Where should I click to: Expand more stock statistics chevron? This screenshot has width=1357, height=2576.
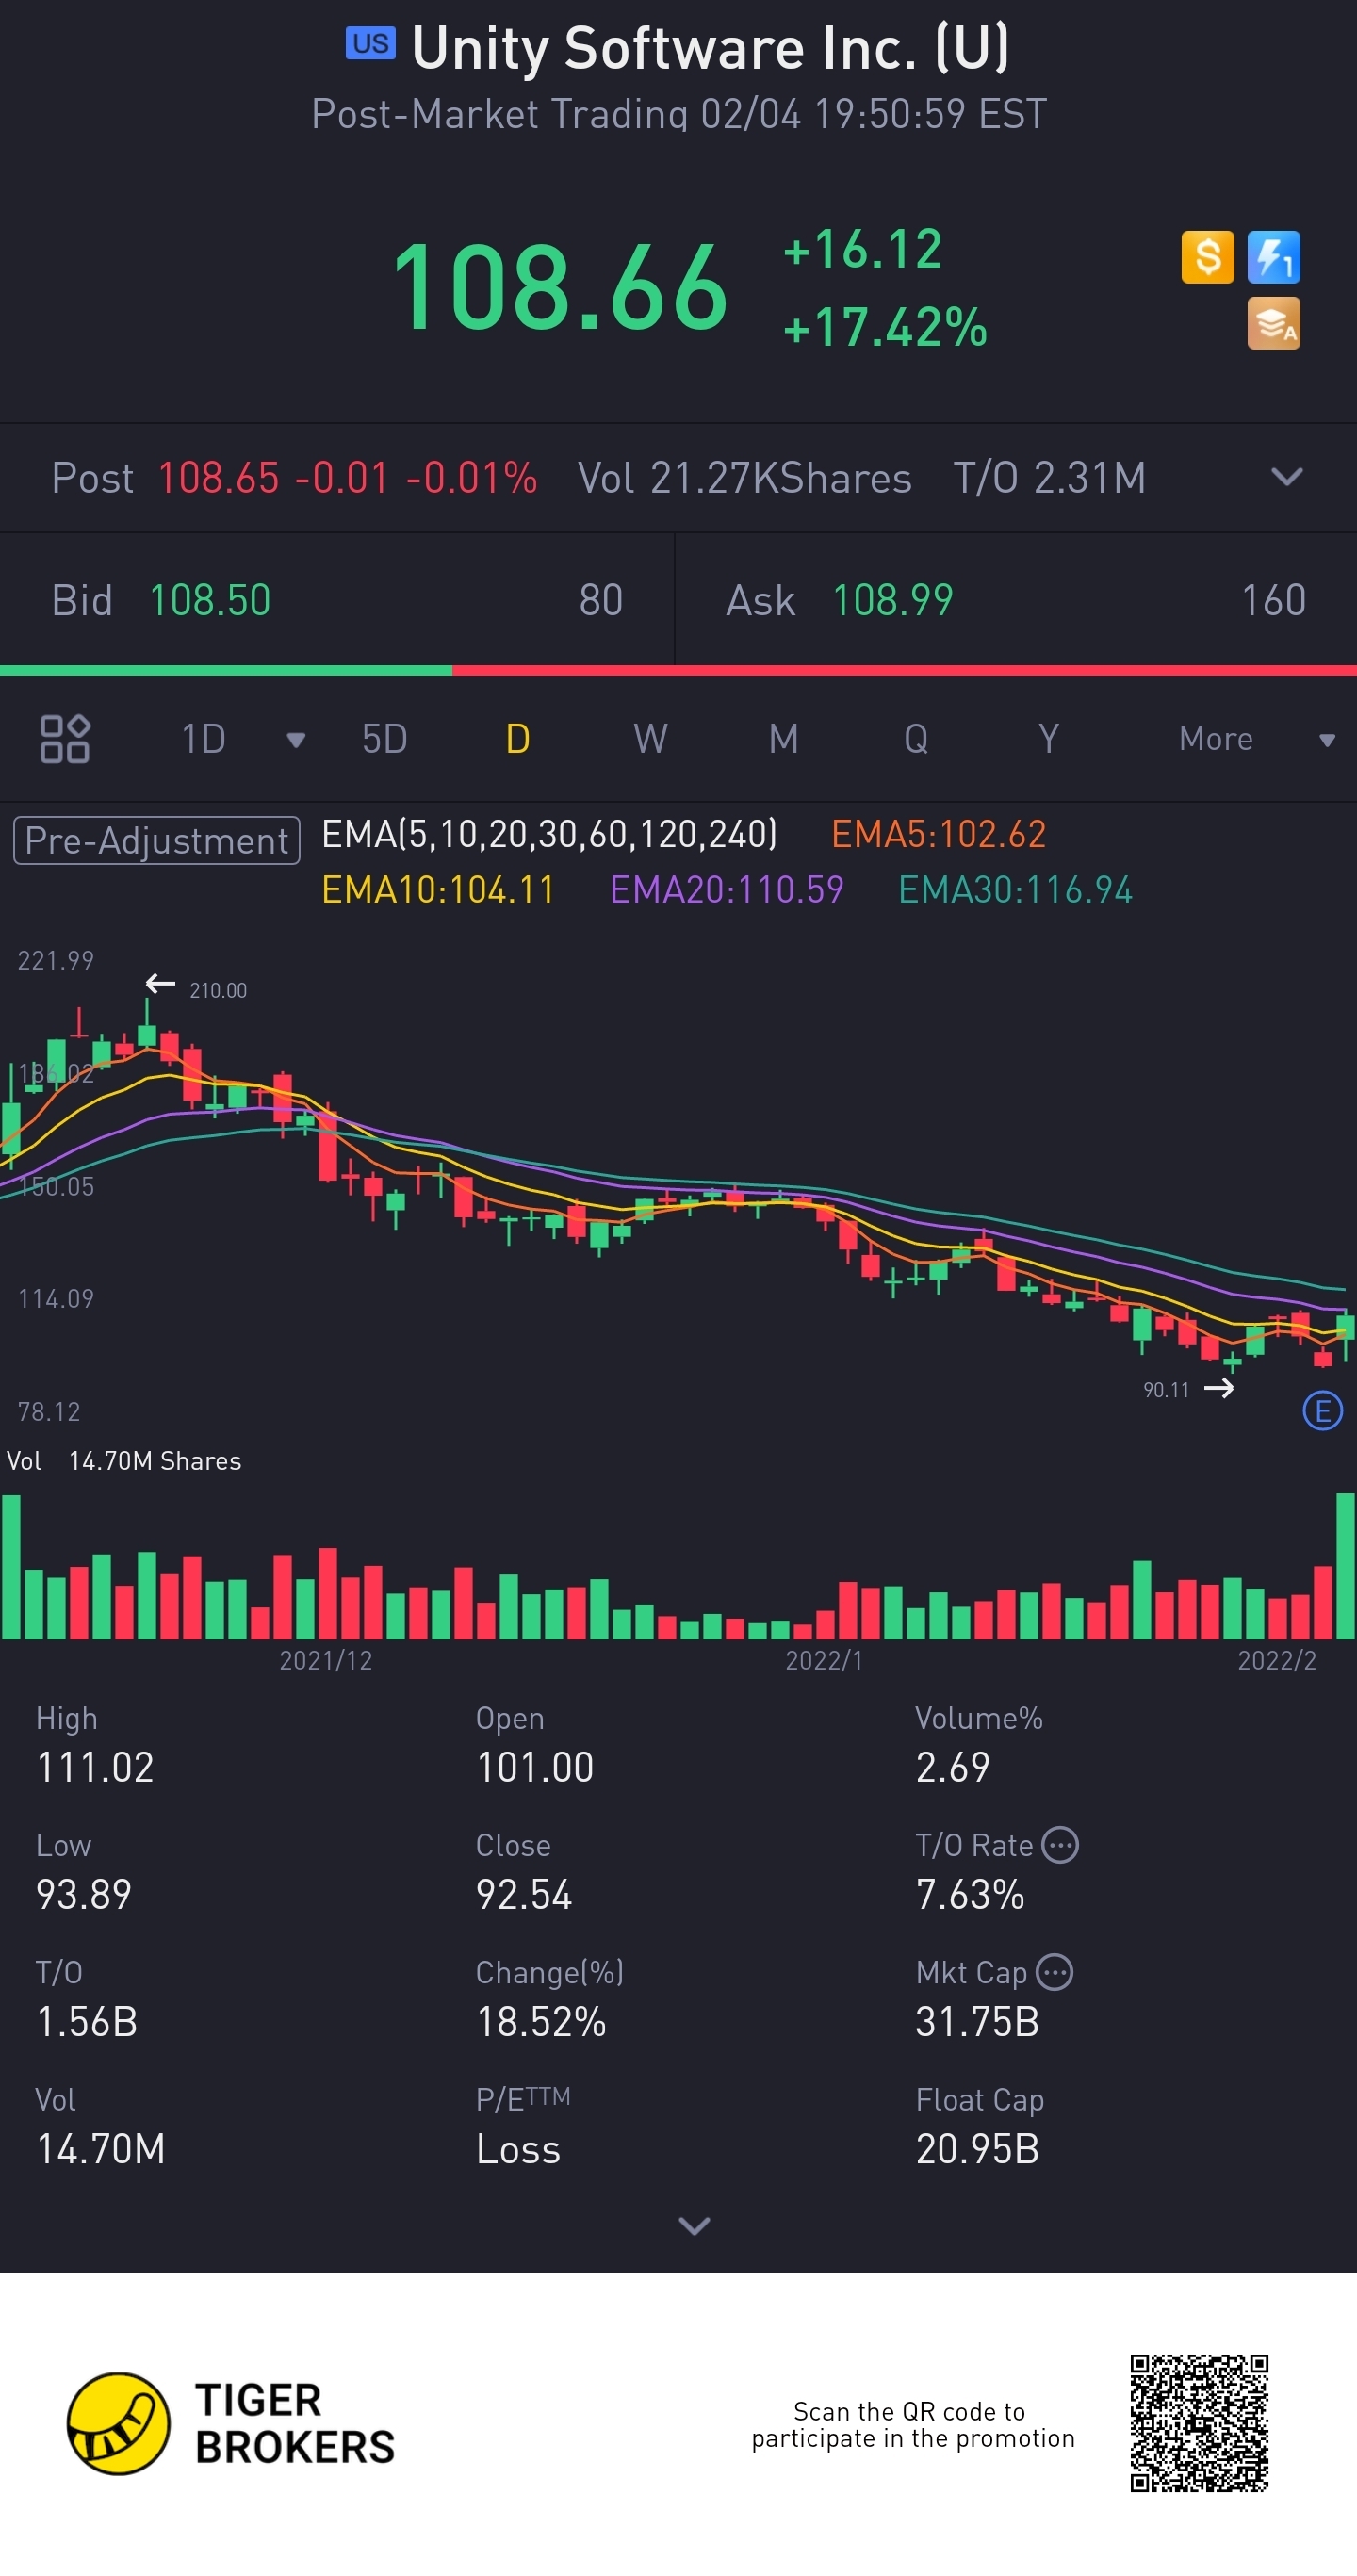click(x=694, y=2225)
